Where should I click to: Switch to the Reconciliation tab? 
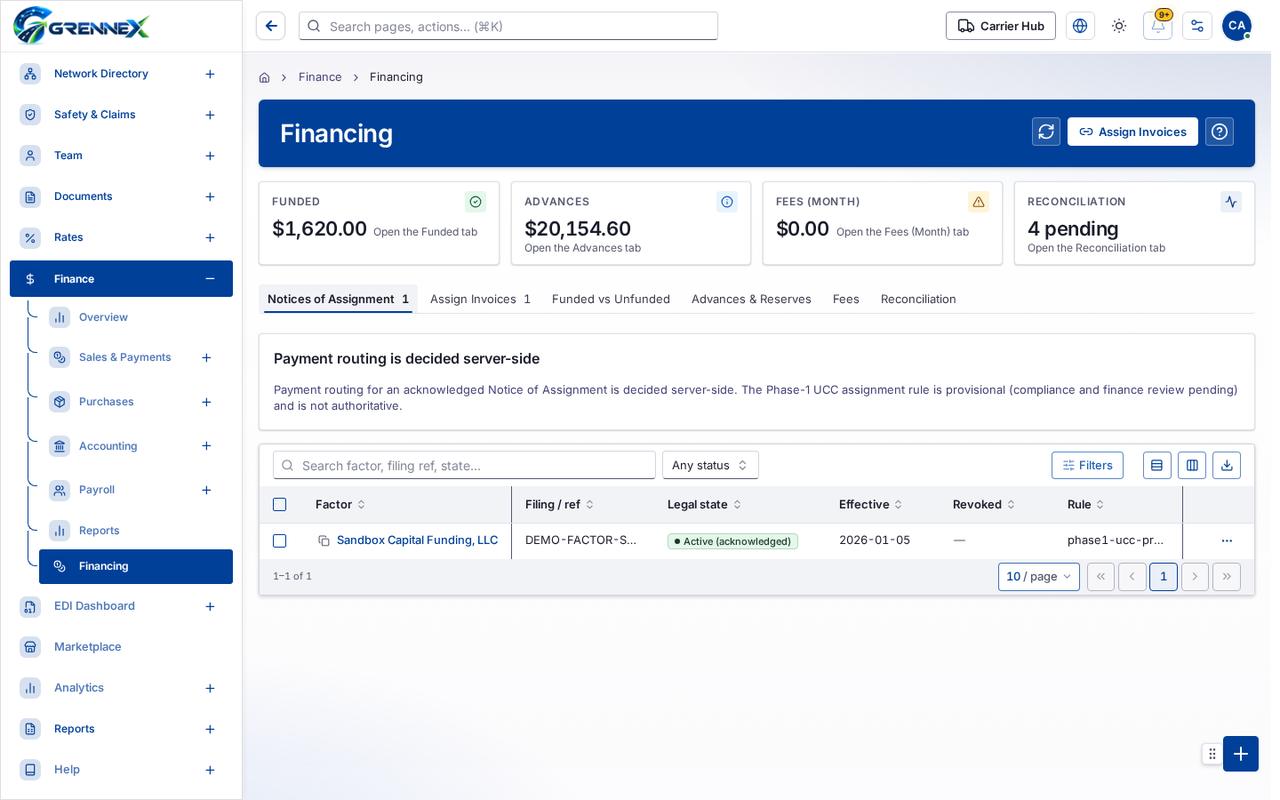click(x=918, y=299)
